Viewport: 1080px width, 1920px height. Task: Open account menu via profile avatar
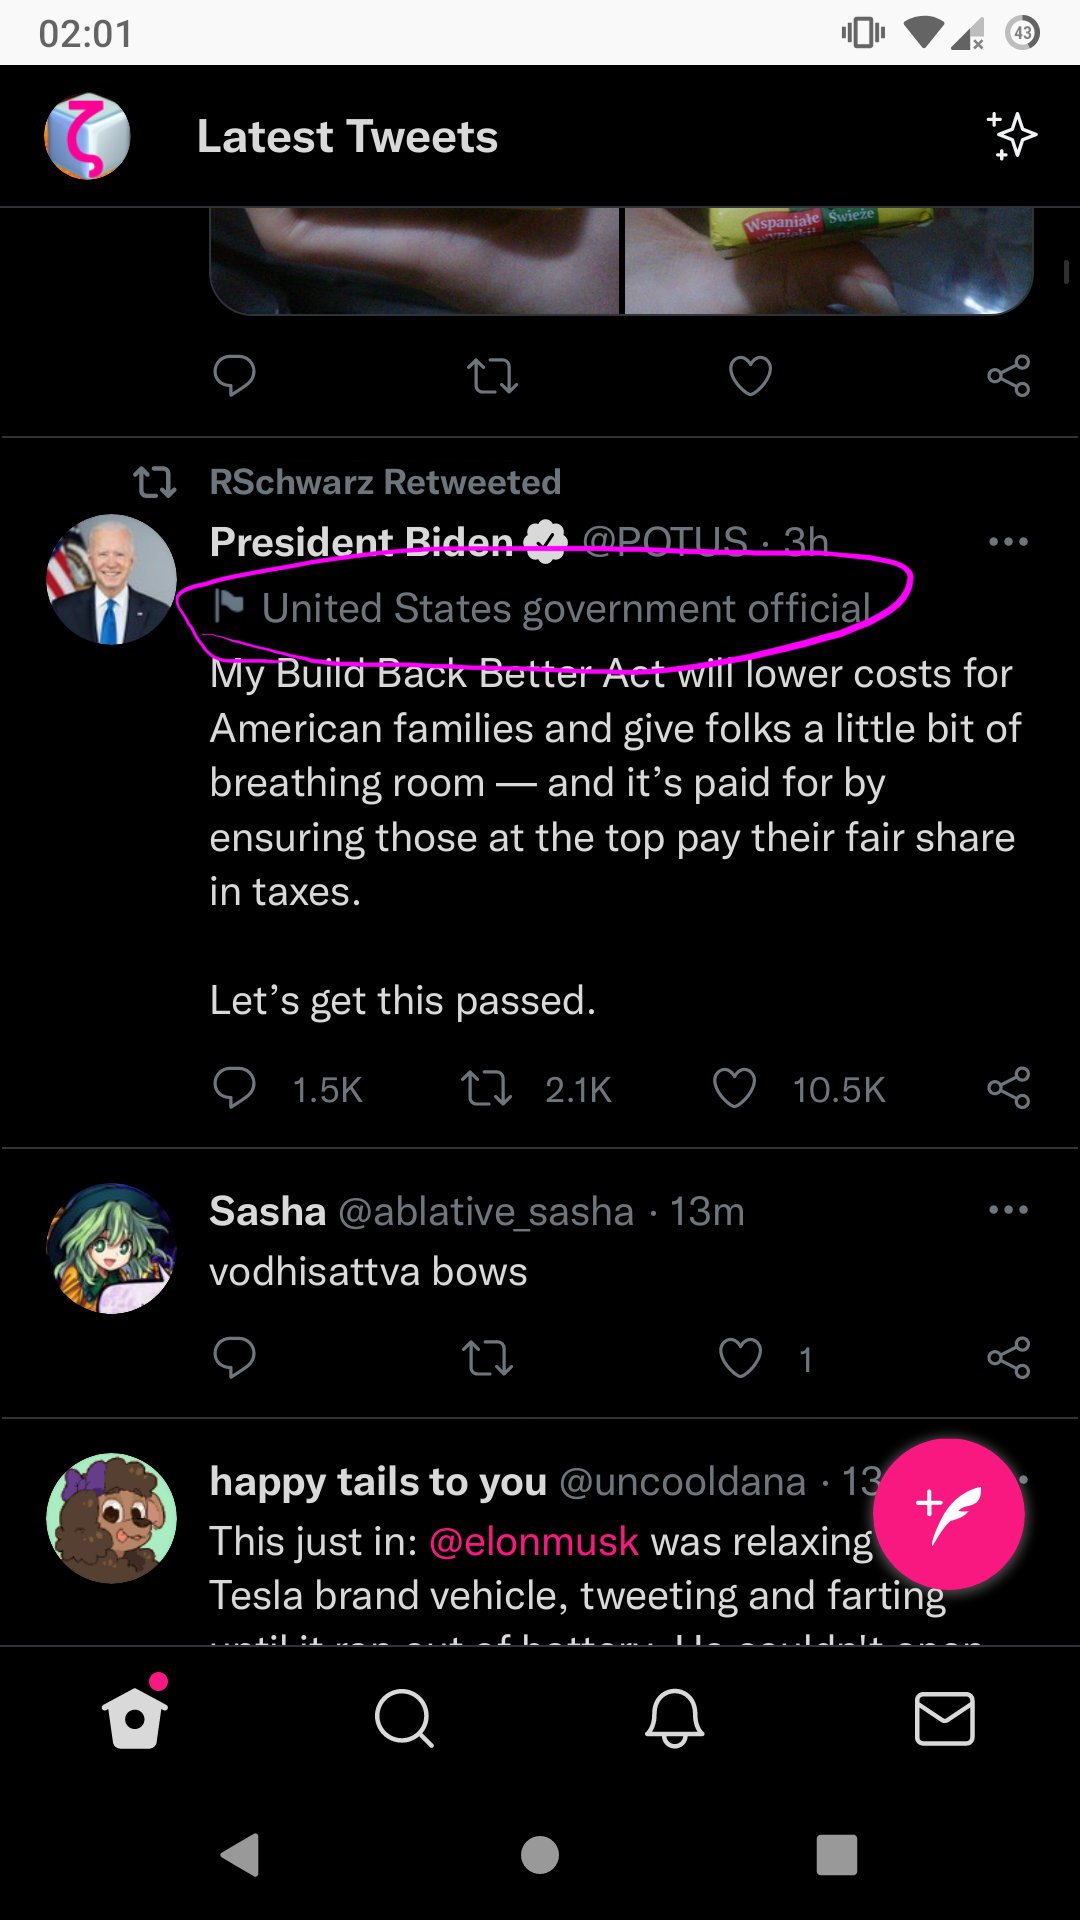pos(87,137)
